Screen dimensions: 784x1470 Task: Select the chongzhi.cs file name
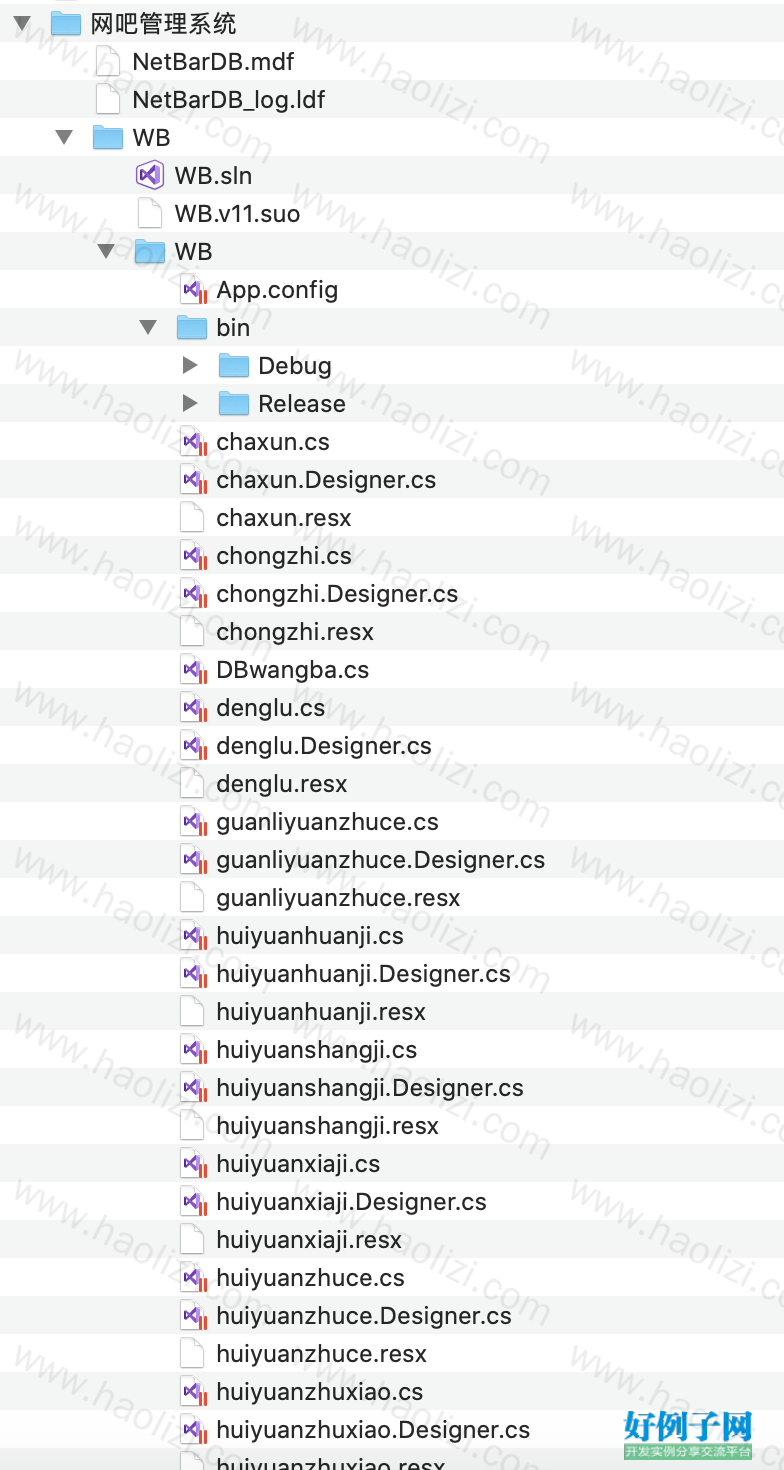[x=284, y=556]
